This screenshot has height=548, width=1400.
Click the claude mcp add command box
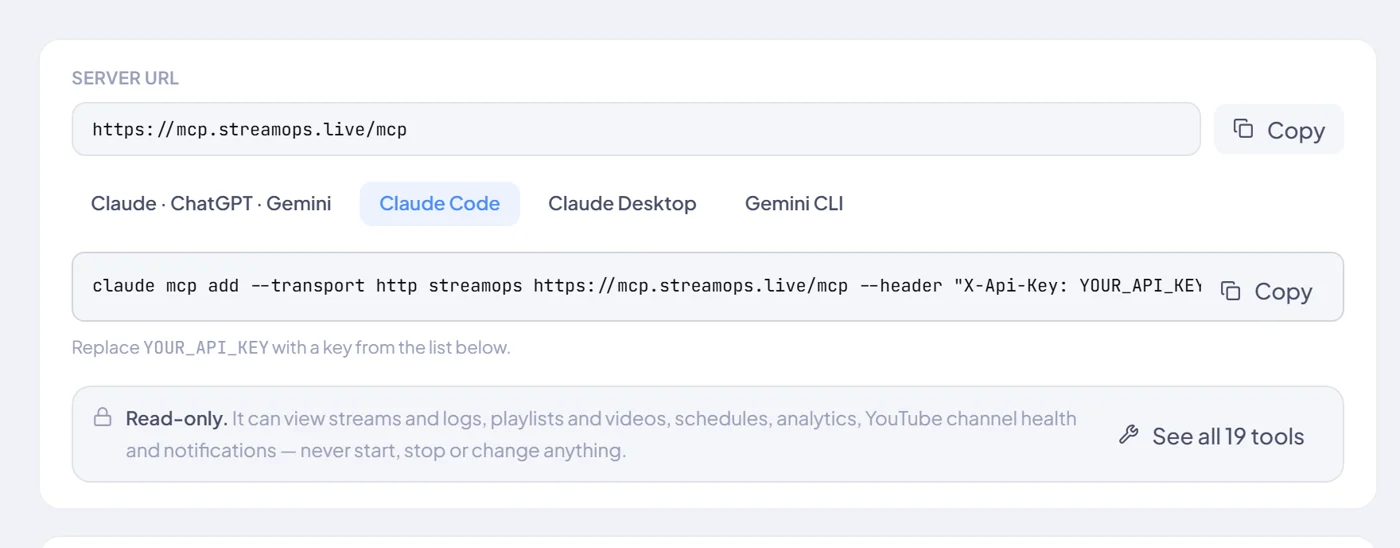pyautogui.click(x=708, y=287)
